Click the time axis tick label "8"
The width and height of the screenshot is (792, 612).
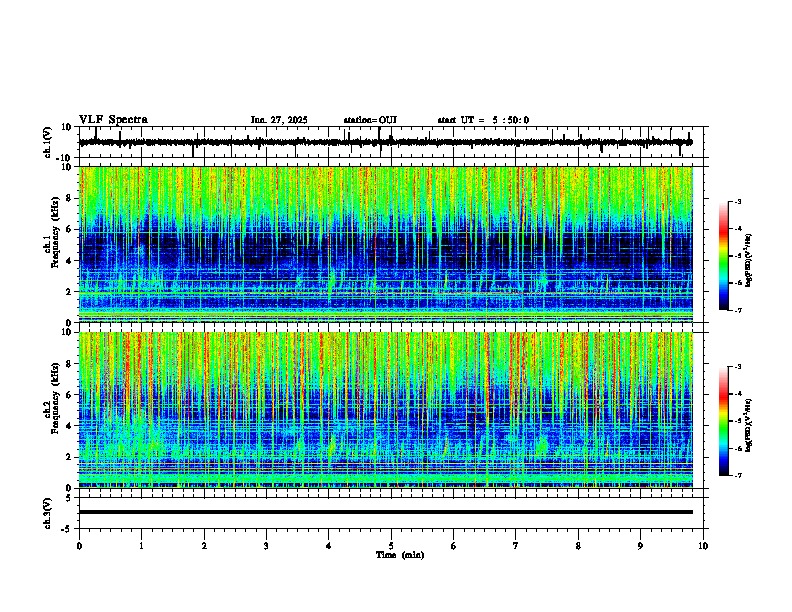tap(578, 546)
